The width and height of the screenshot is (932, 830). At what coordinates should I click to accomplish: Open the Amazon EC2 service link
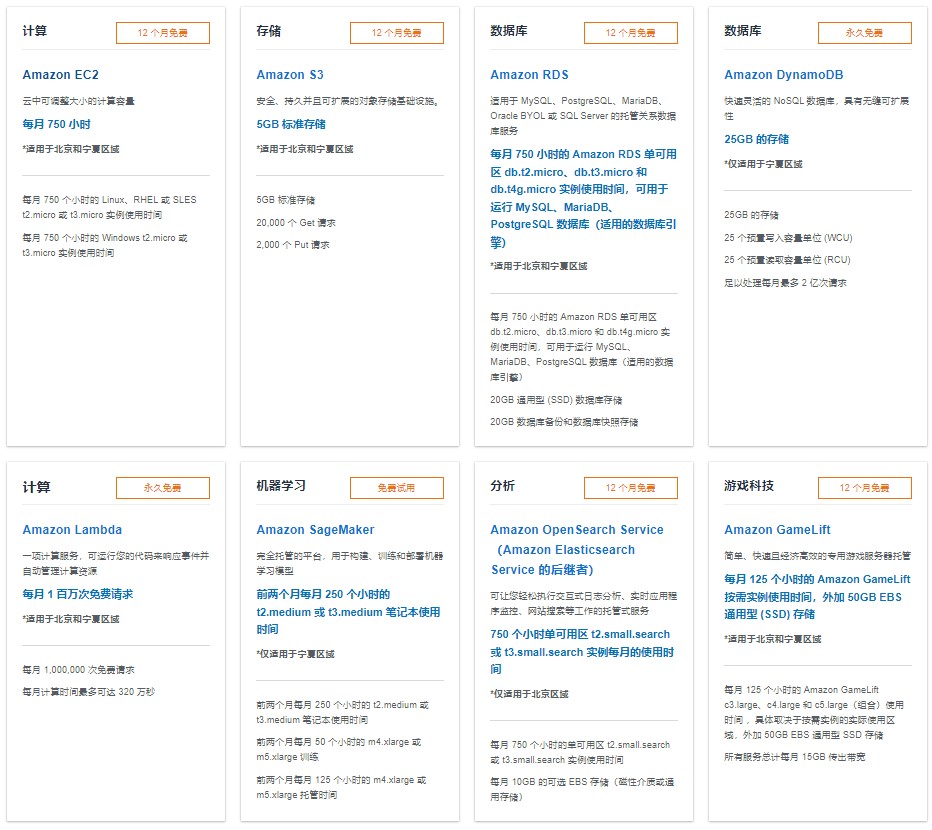point(61,75)
